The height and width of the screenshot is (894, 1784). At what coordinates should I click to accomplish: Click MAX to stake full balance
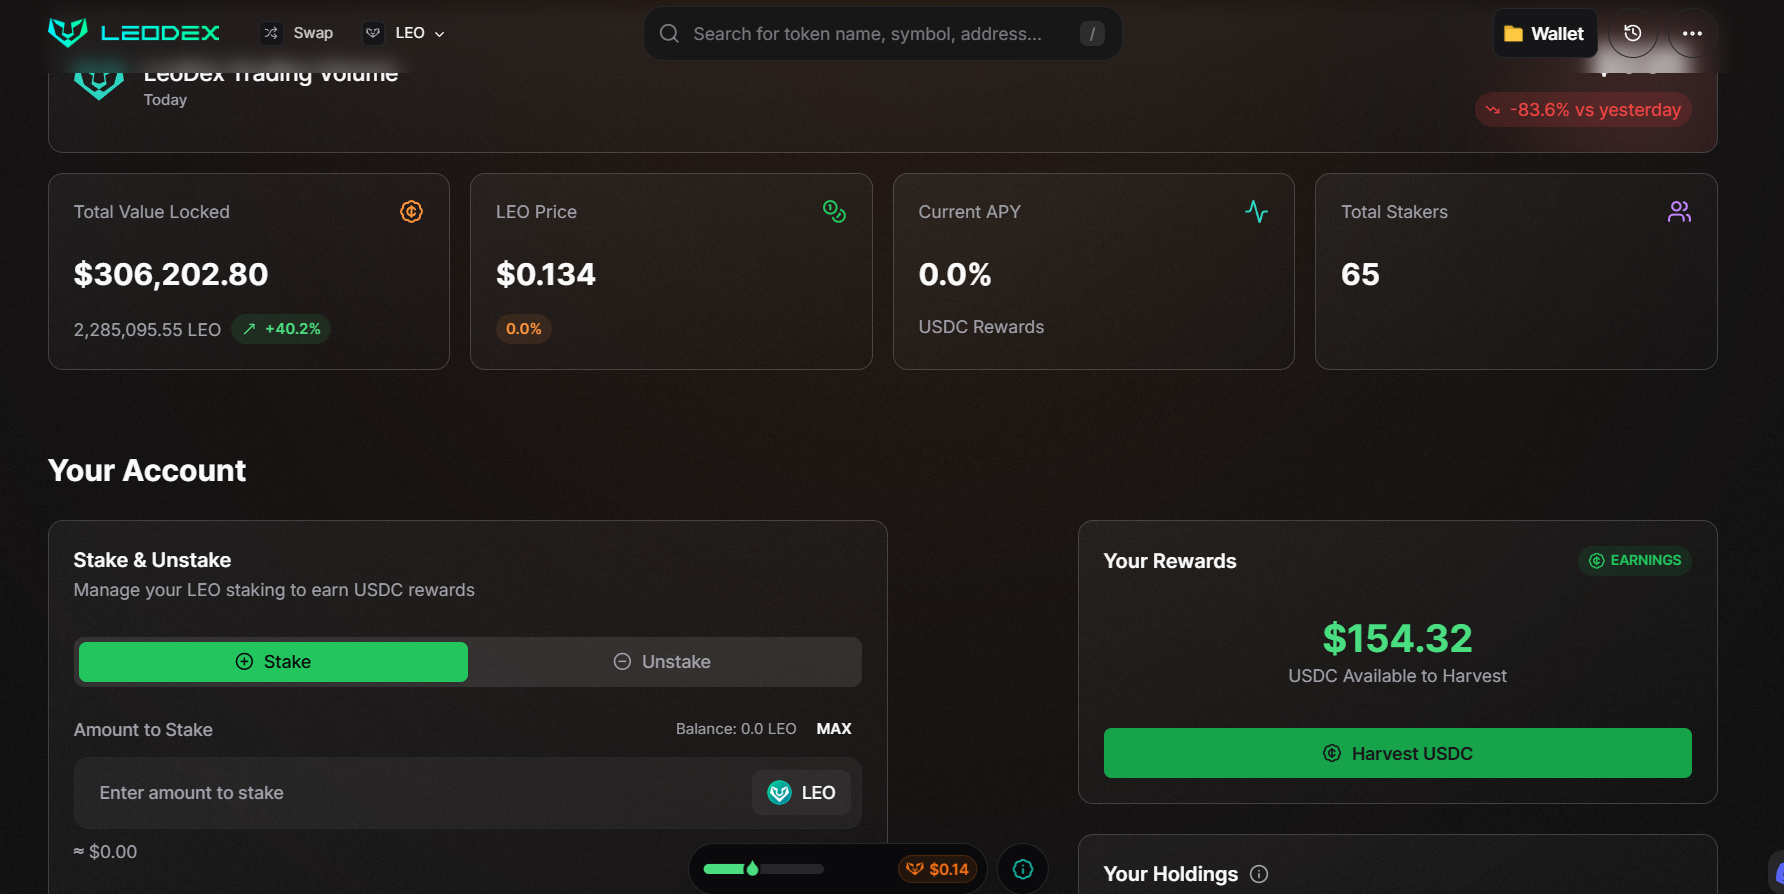[x=833, y=729]
